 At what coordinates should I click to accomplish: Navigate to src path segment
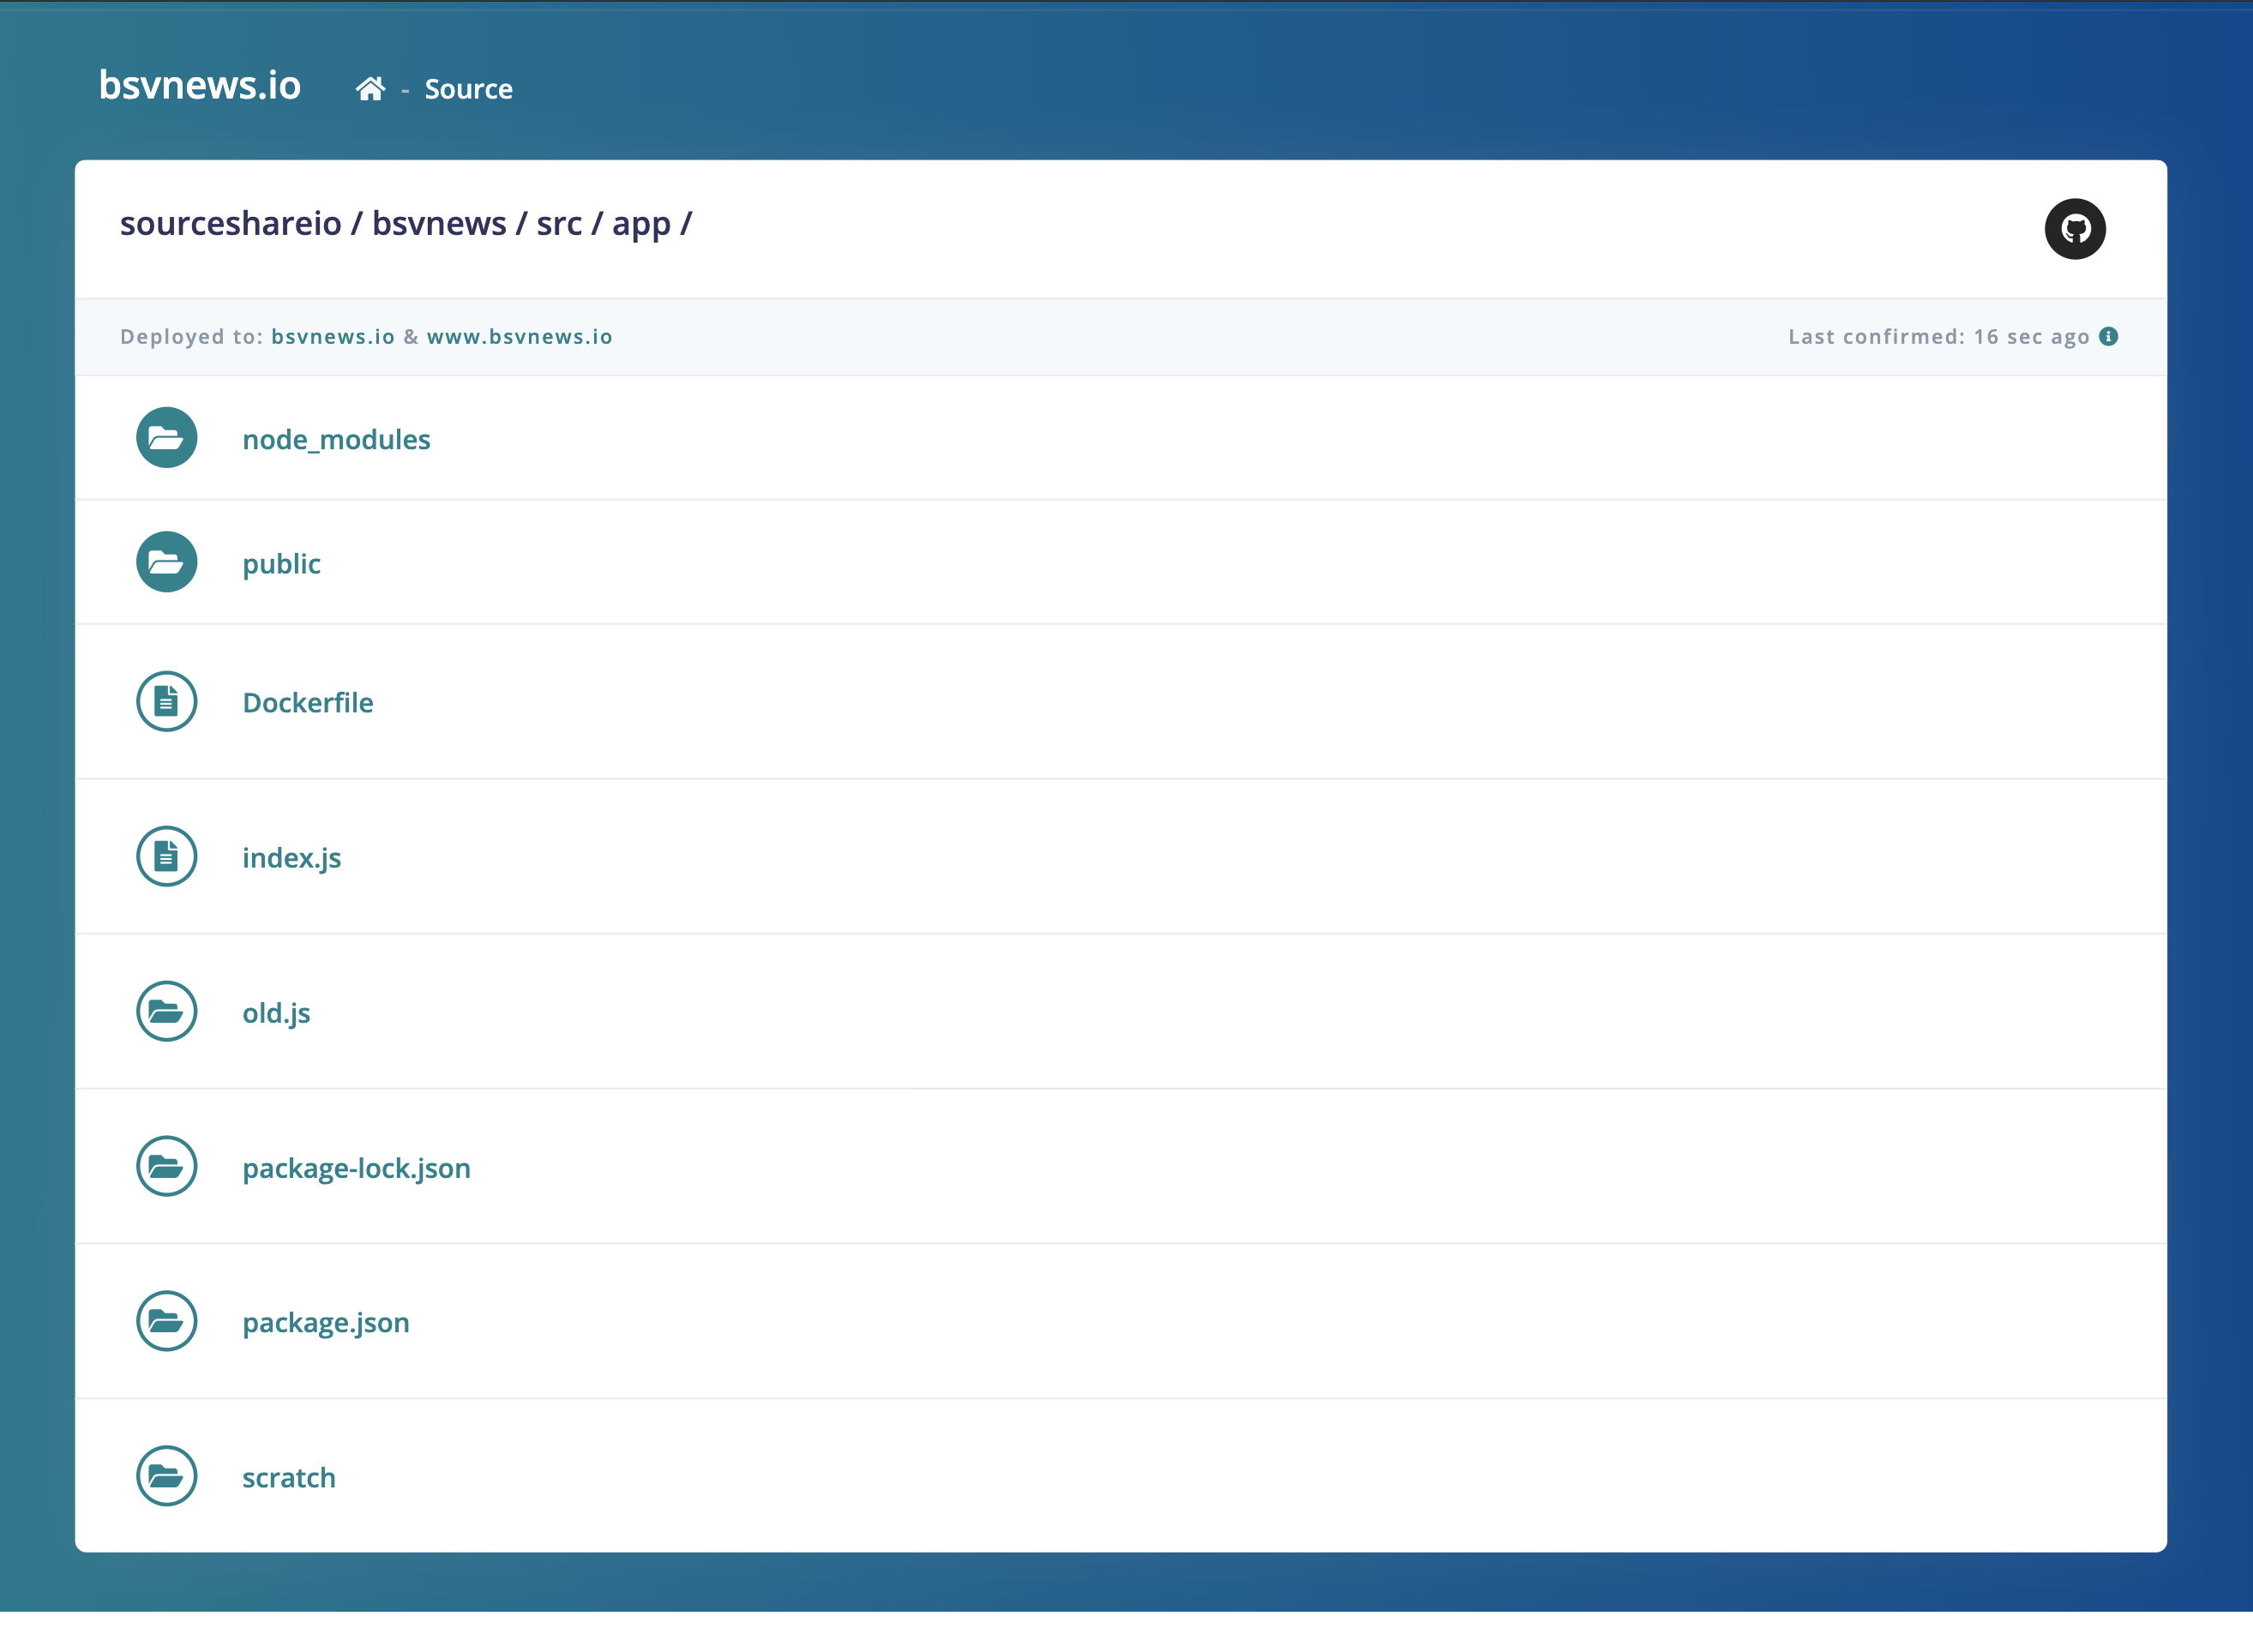[559, 223]
